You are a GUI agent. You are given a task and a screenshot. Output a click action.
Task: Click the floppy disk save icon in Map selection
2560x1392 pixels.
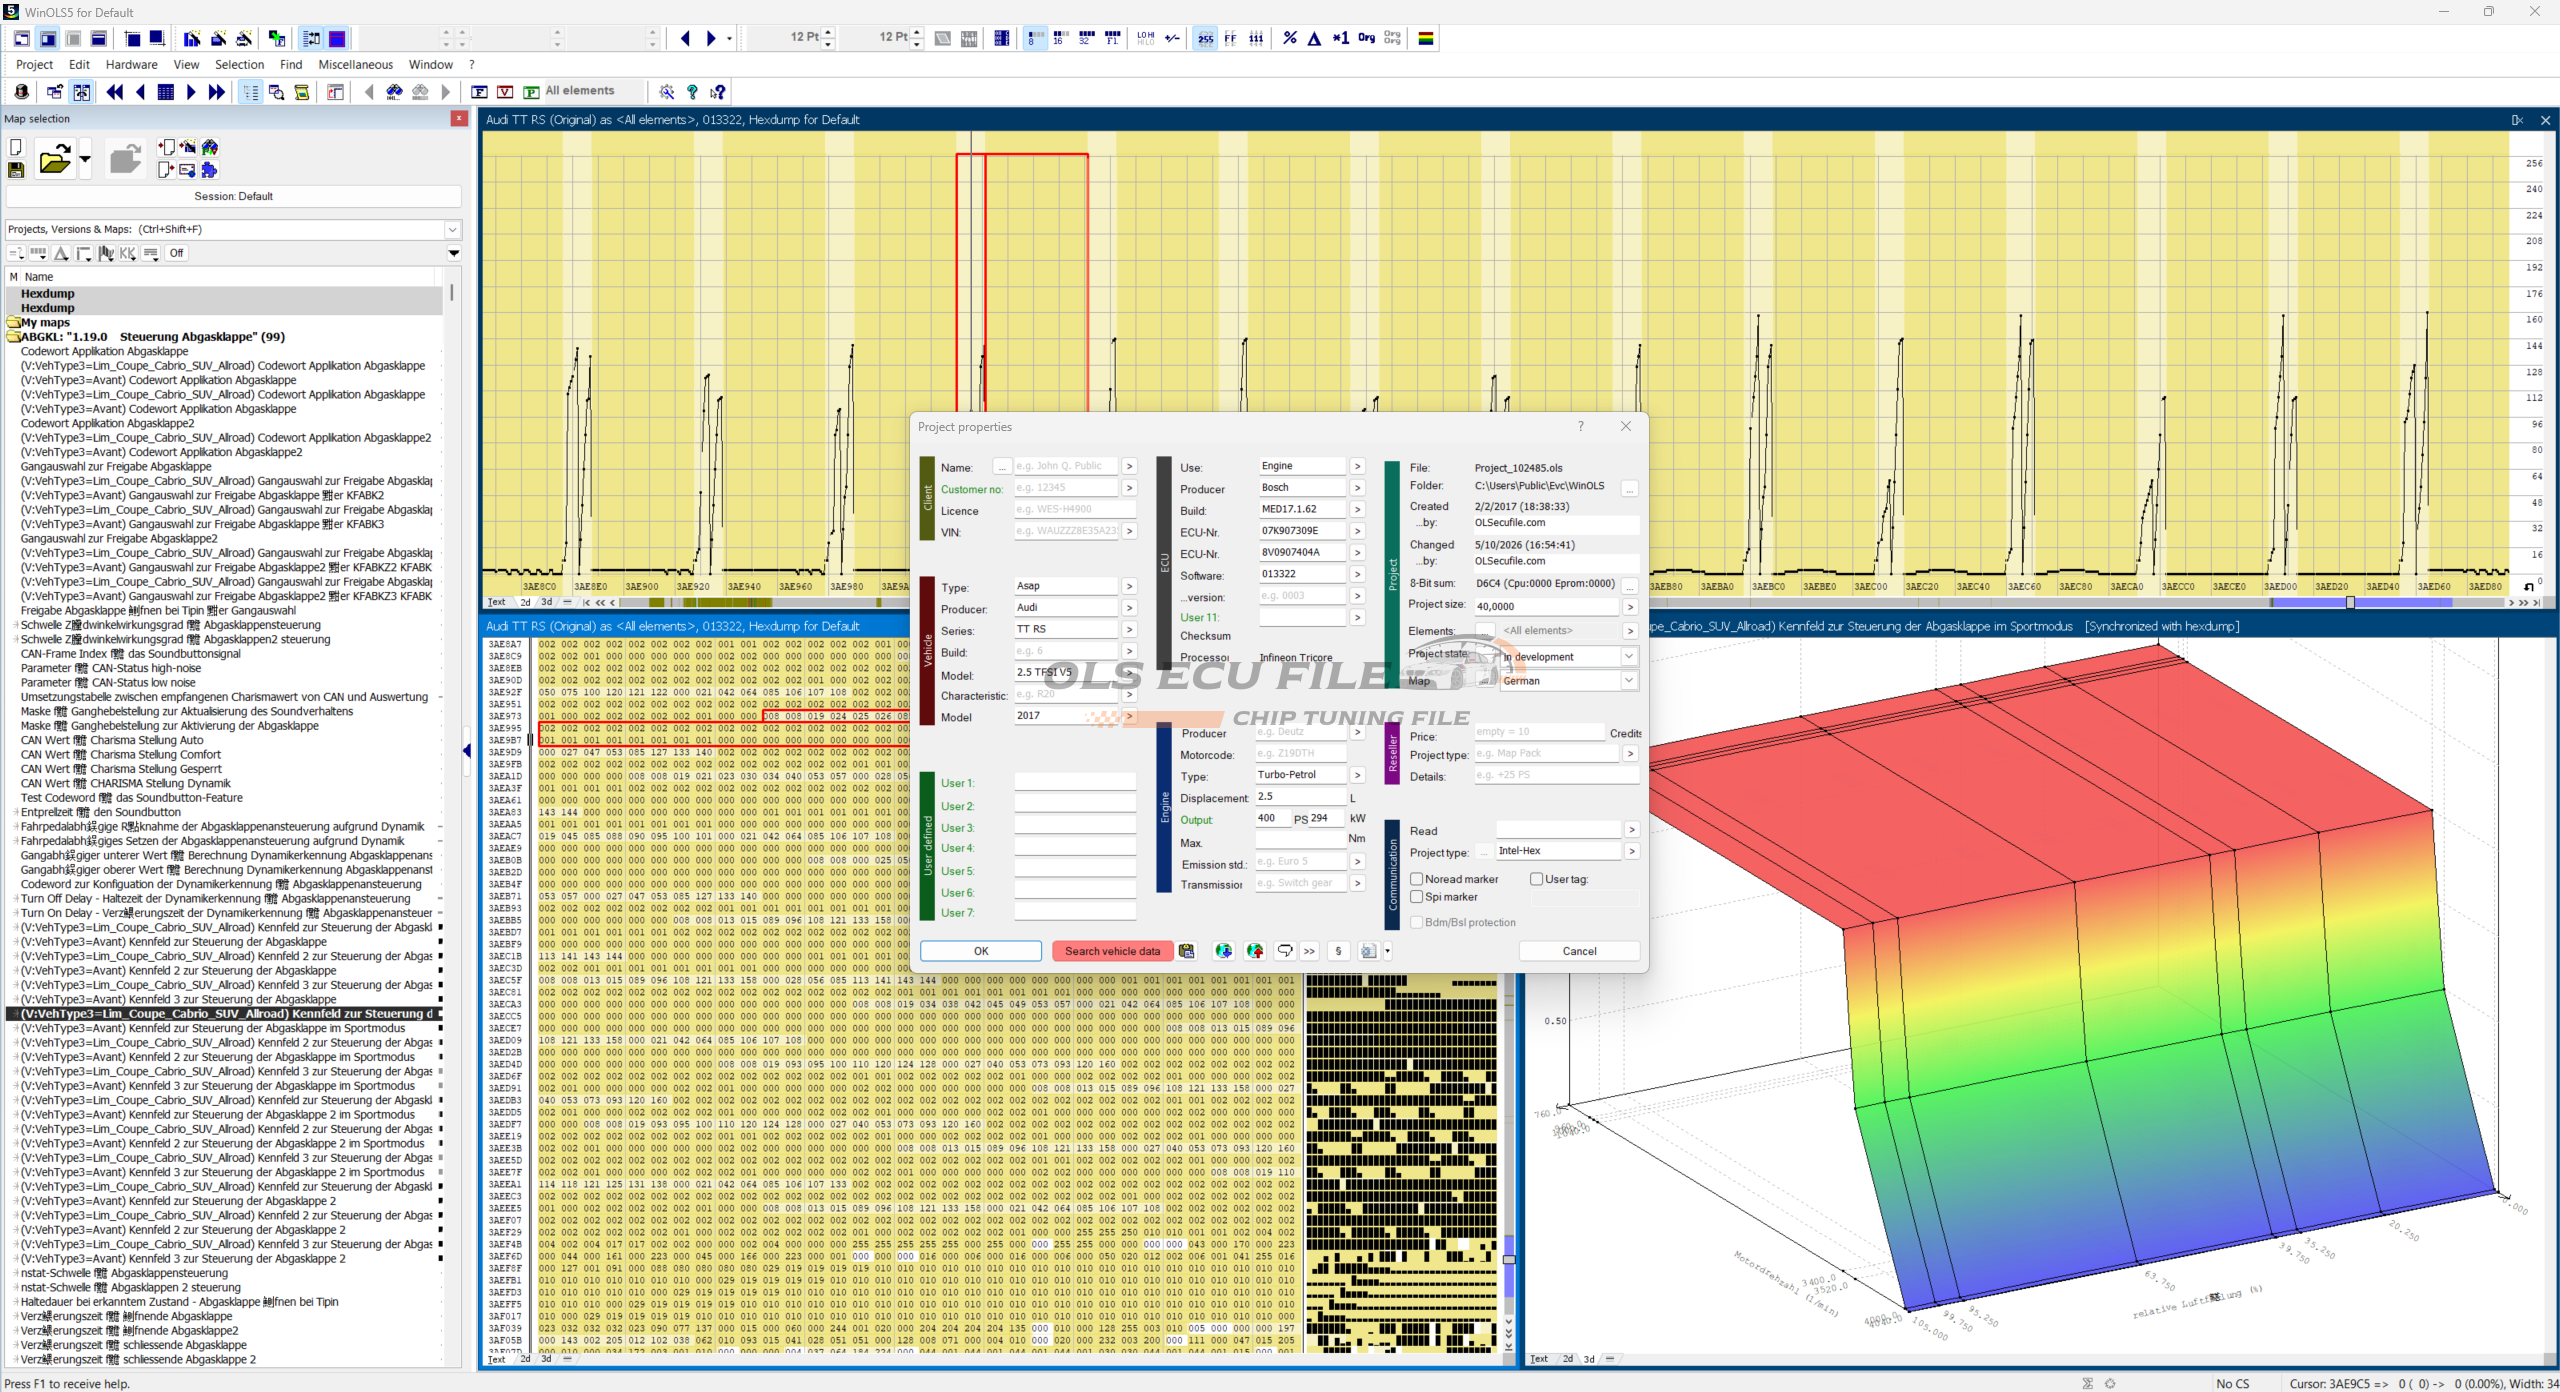point(16,170)
